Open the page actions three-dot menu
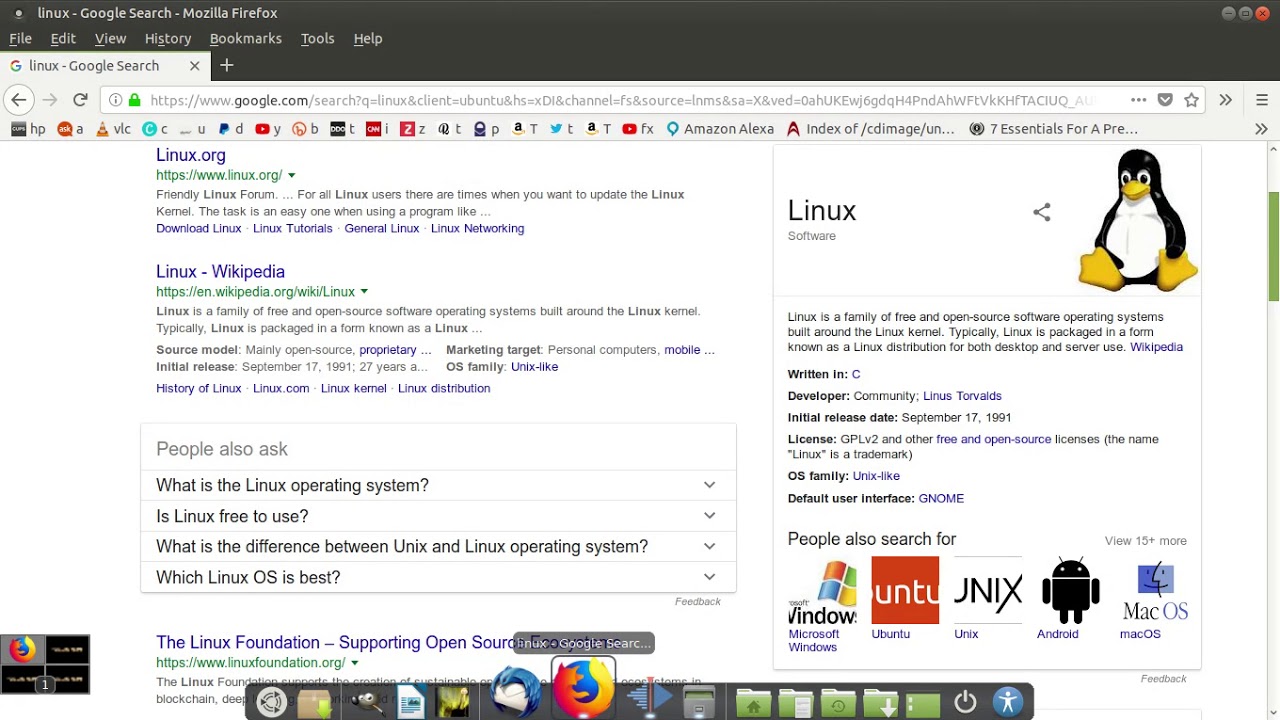Viewport: 1280px width, 720px height. 1138,100
